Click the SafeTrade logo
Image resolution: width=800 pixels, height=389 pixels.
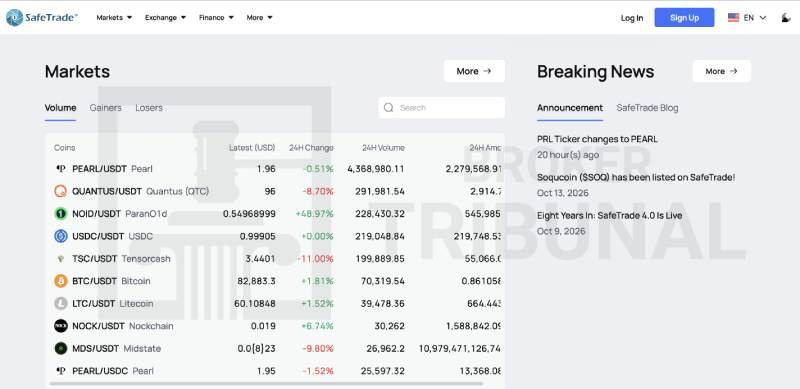(42, 17)
